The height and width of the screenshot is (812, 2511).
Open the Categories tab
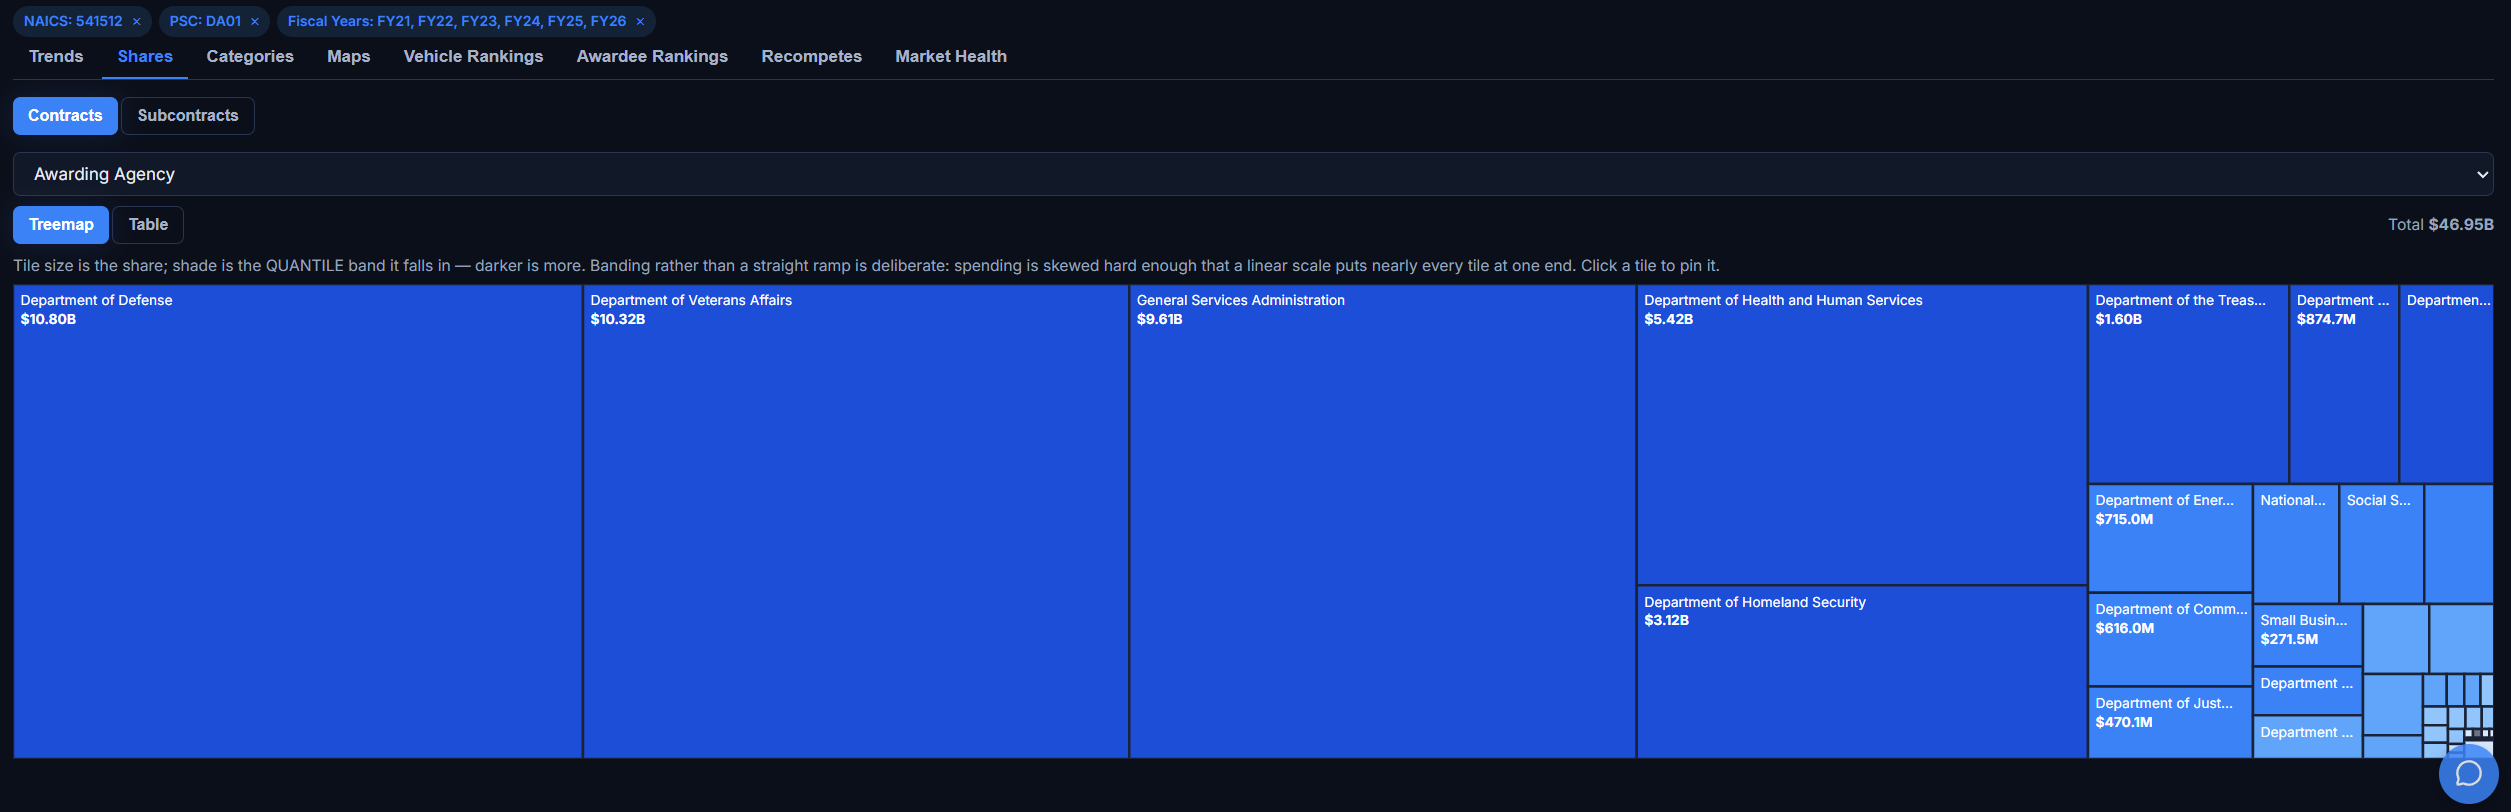coord(250,57)
